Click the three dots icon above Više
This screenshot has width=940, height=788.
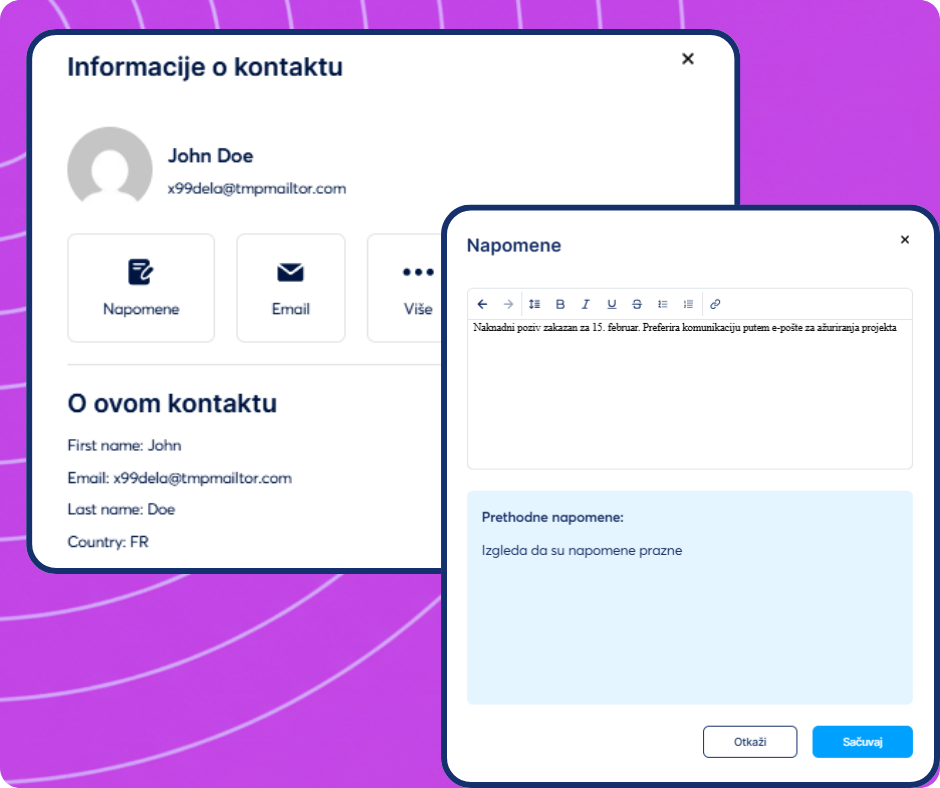[418, 272]
